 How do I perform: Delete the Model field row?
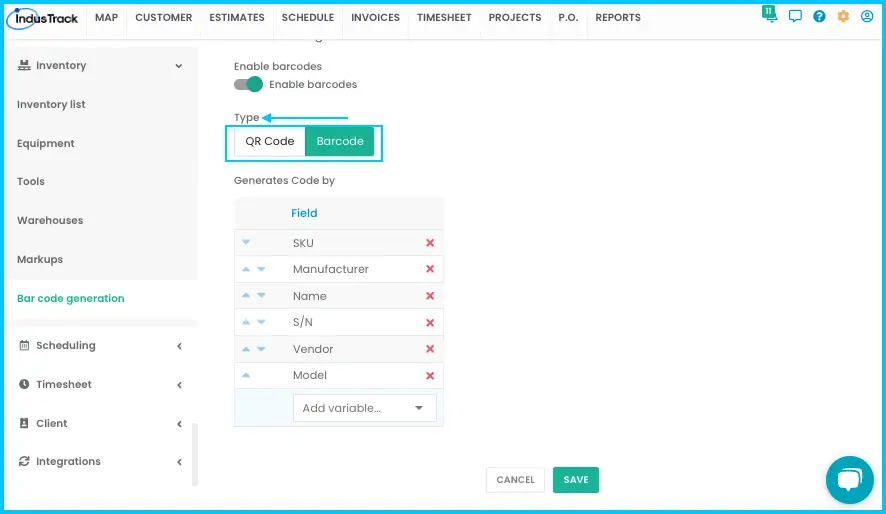coord(430,376)
